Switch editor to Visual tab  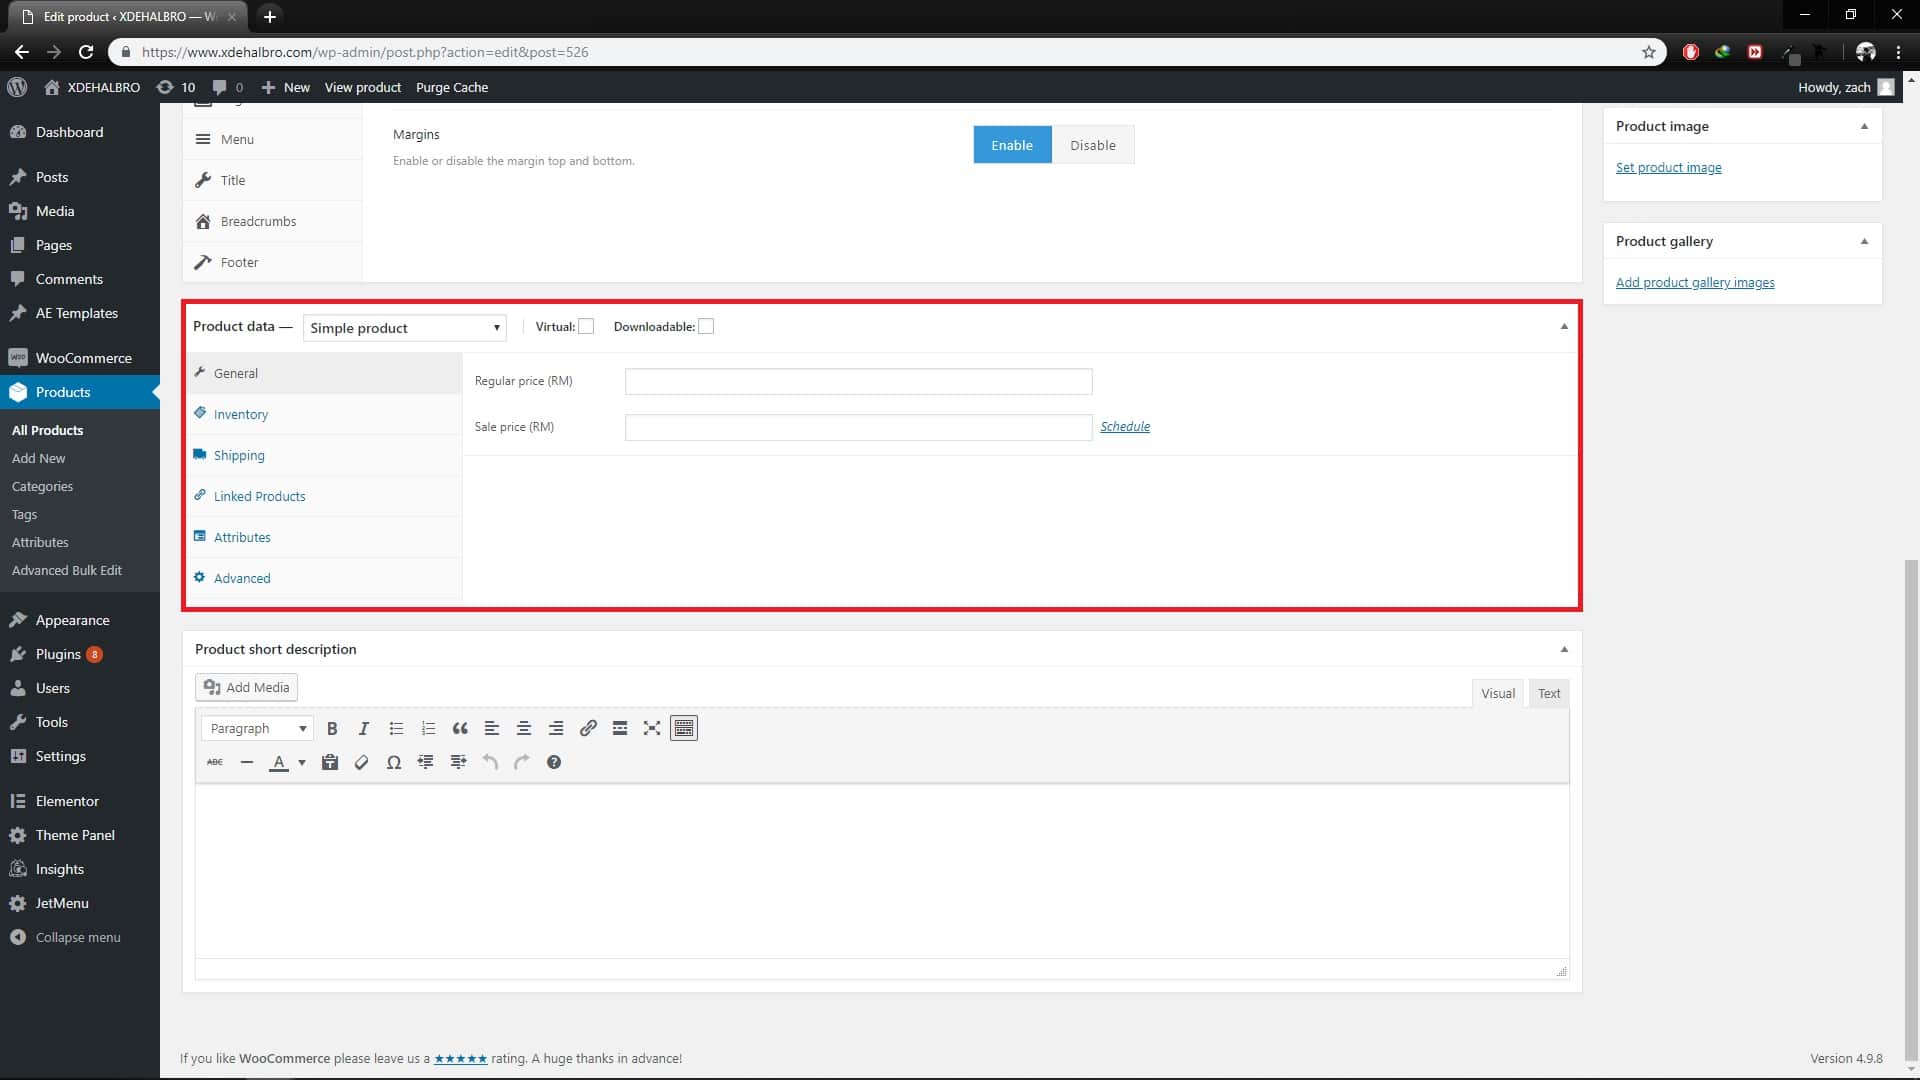click(x=1498, y=693)
